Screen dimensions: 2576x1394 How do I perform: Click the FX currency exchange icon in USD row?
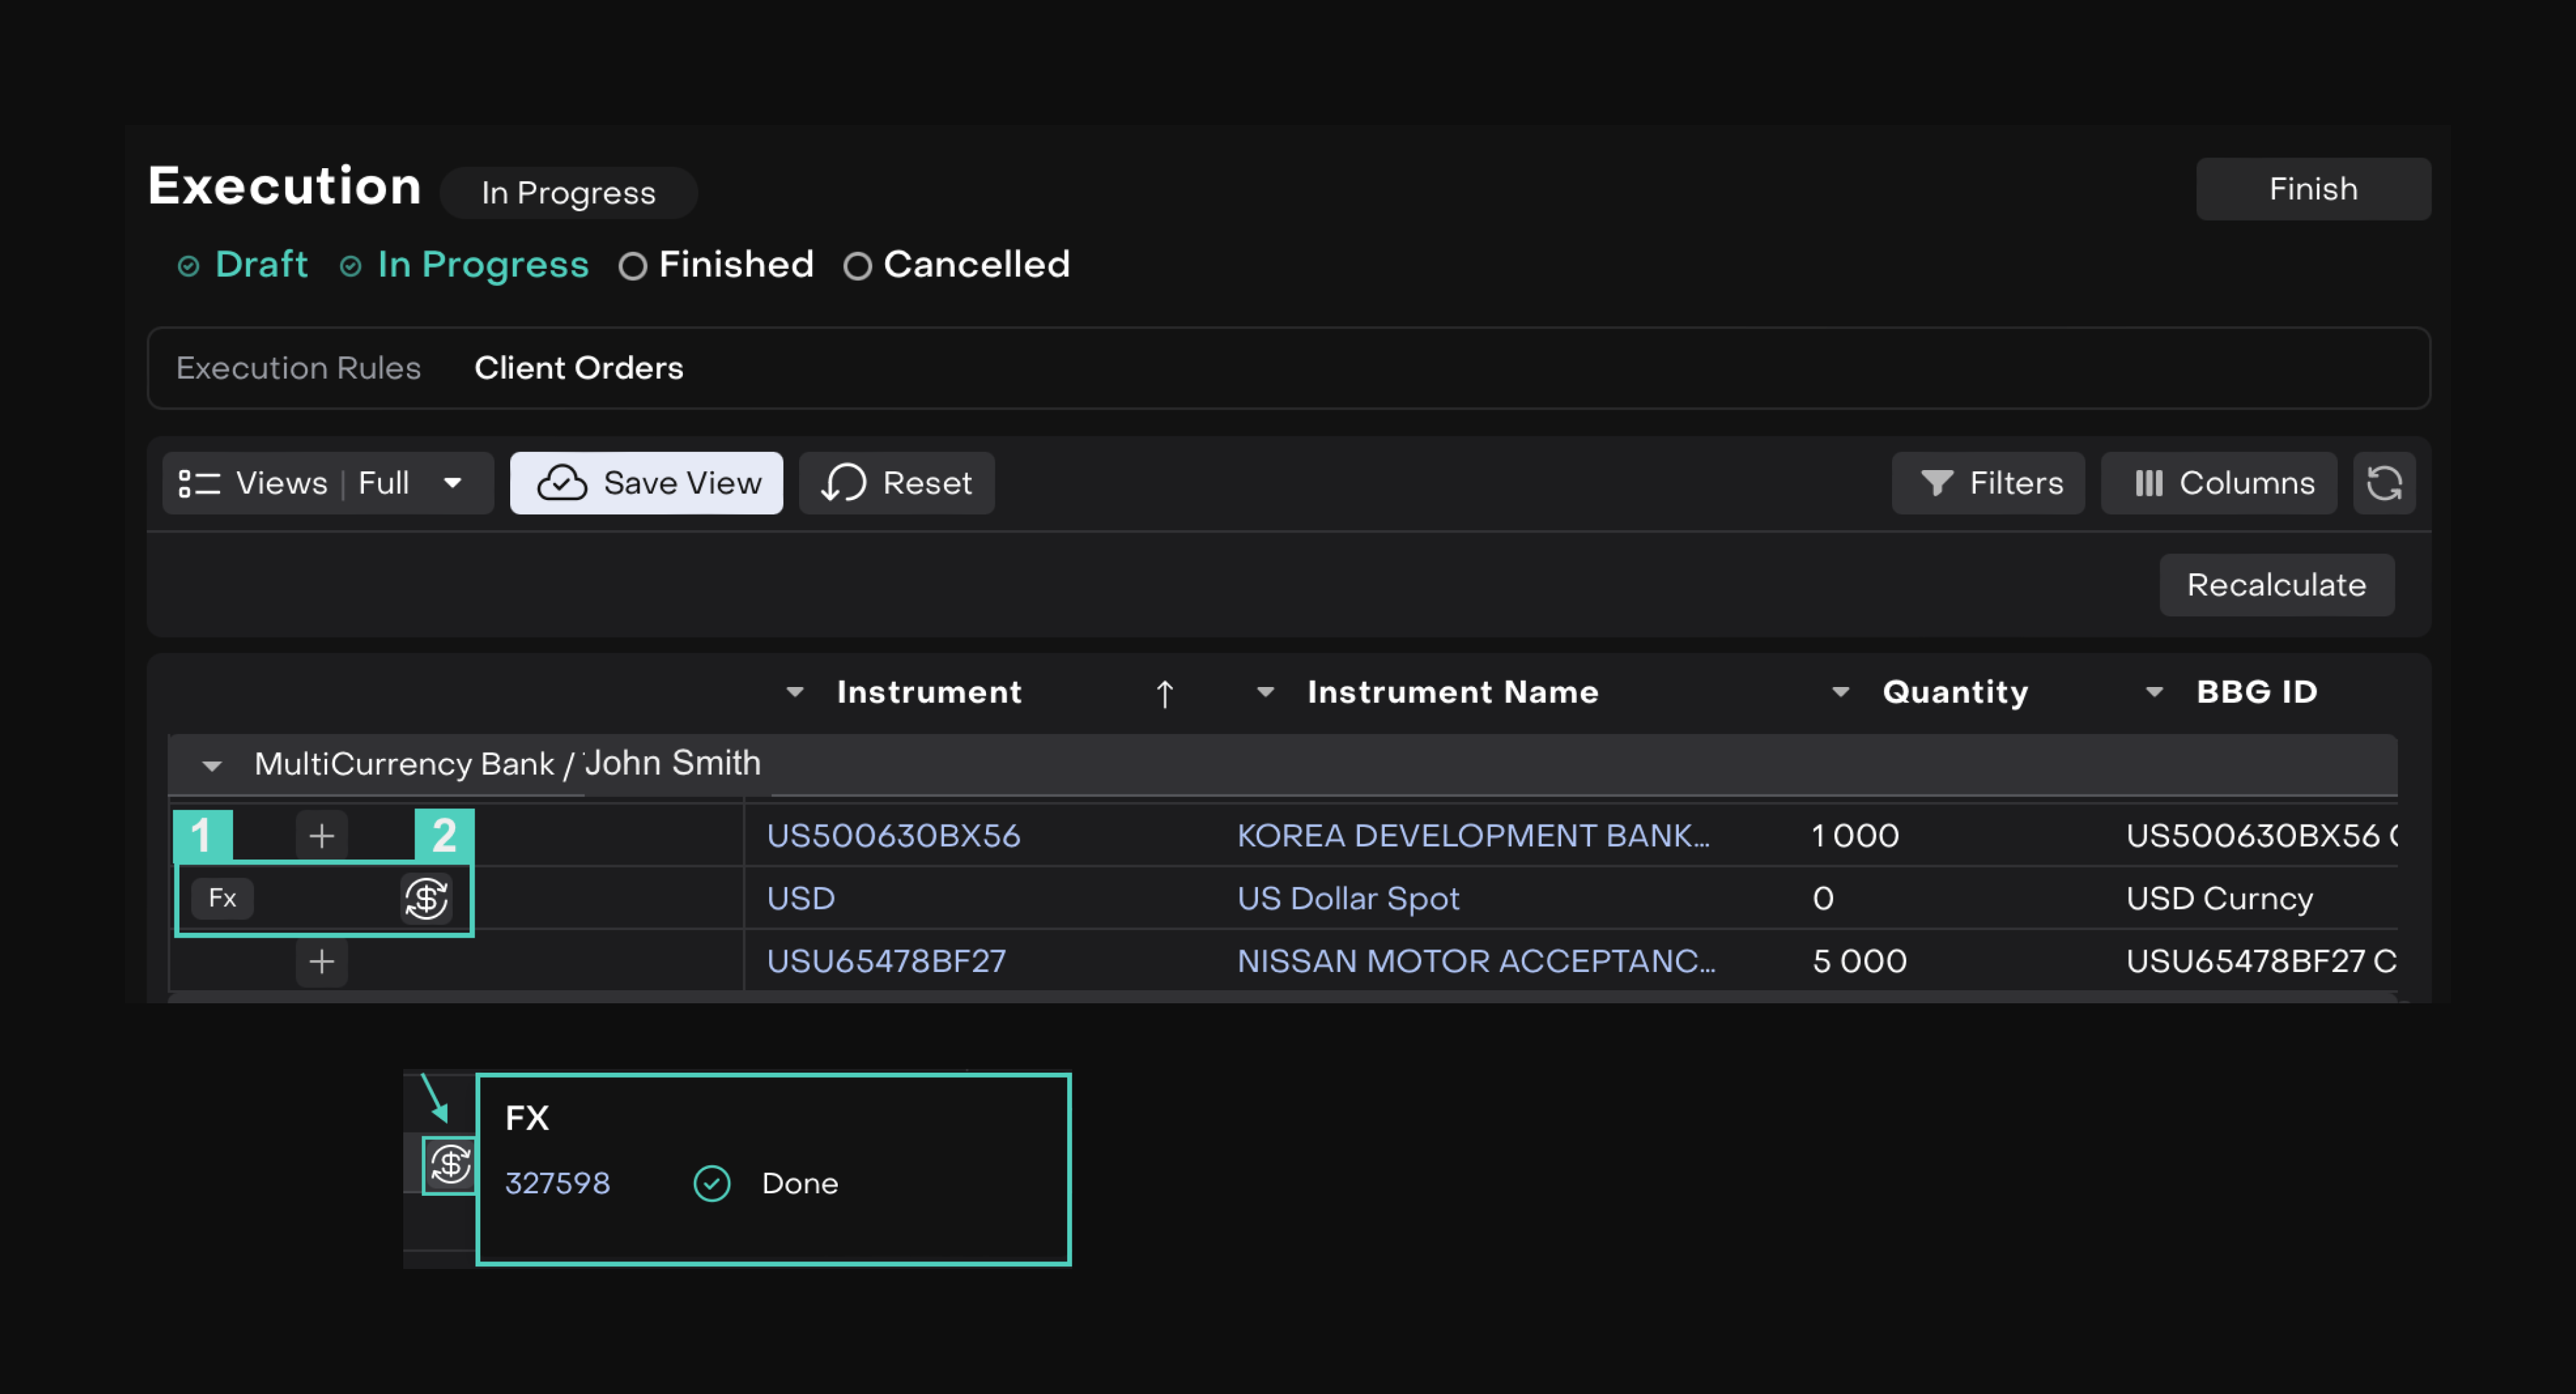coord(426,898)
